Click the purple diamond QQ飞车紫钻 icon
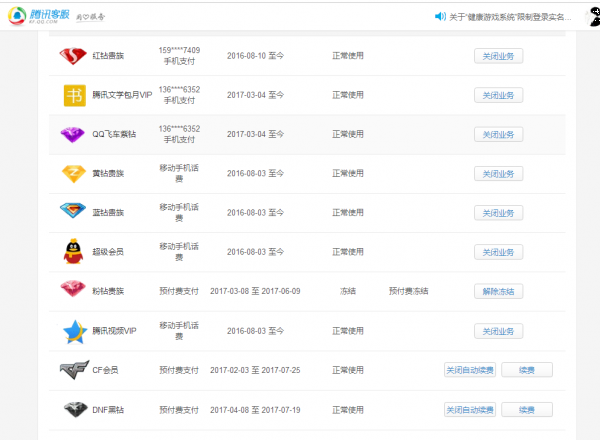The width and height of the screenshot is (600, 440). click(73, 134)
